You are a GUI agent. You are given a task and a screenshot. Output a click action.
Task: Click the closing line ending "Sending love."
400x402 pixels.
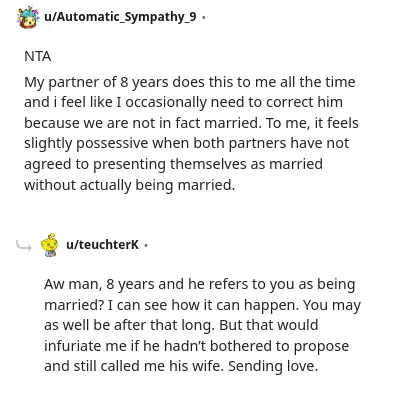[x=181, y=366]
